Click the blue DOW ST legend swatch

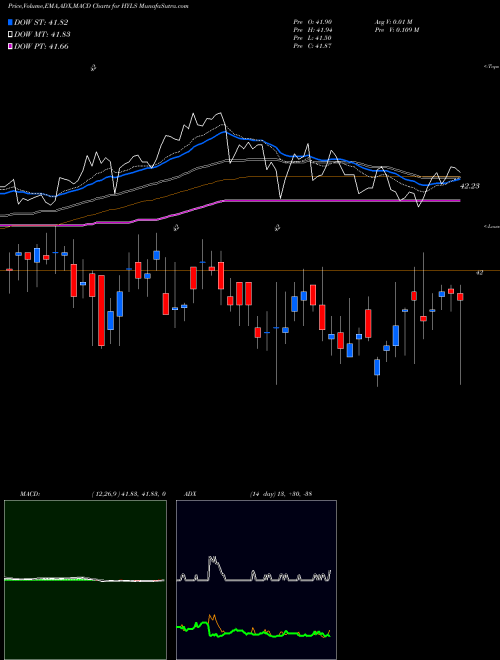(x=10, y=22)
